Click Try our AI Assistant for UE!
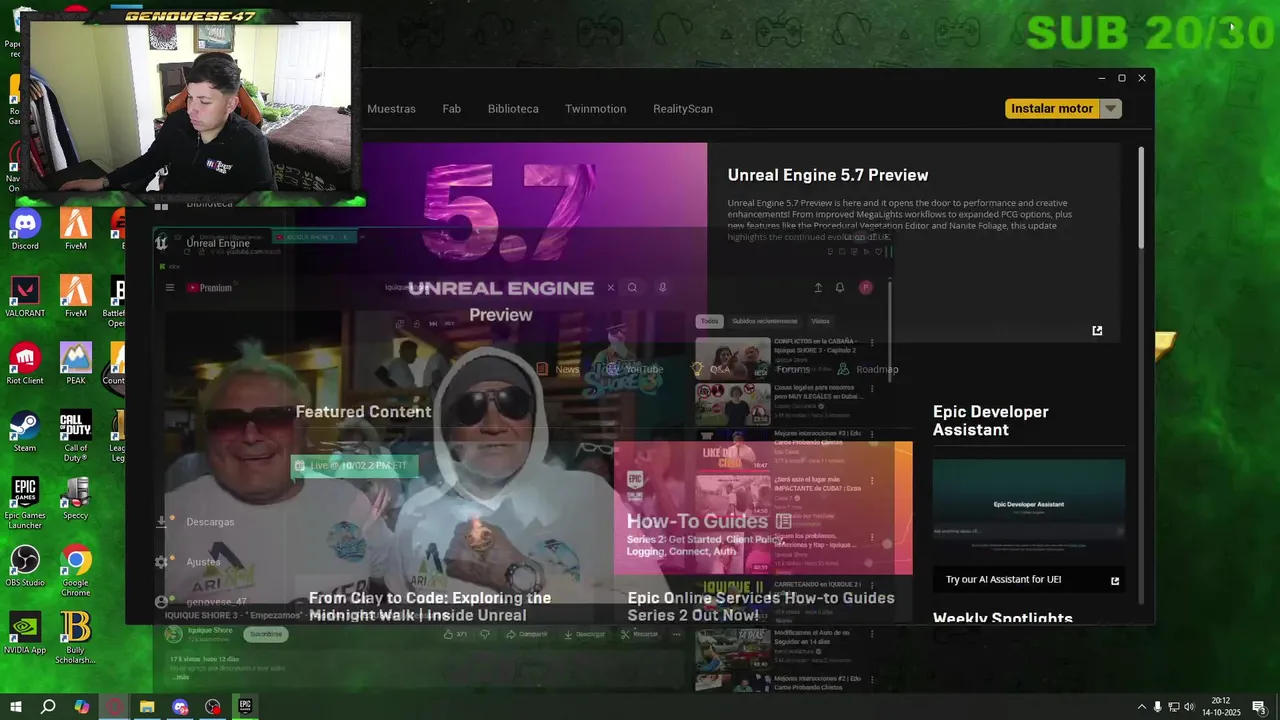Screen dimensions: 1280x720 pyautogui.click(x=1003, y=580)
